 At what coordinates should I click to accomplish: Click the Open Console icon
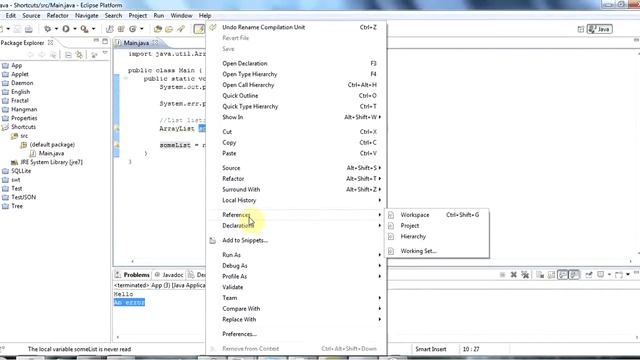point(619,275)
